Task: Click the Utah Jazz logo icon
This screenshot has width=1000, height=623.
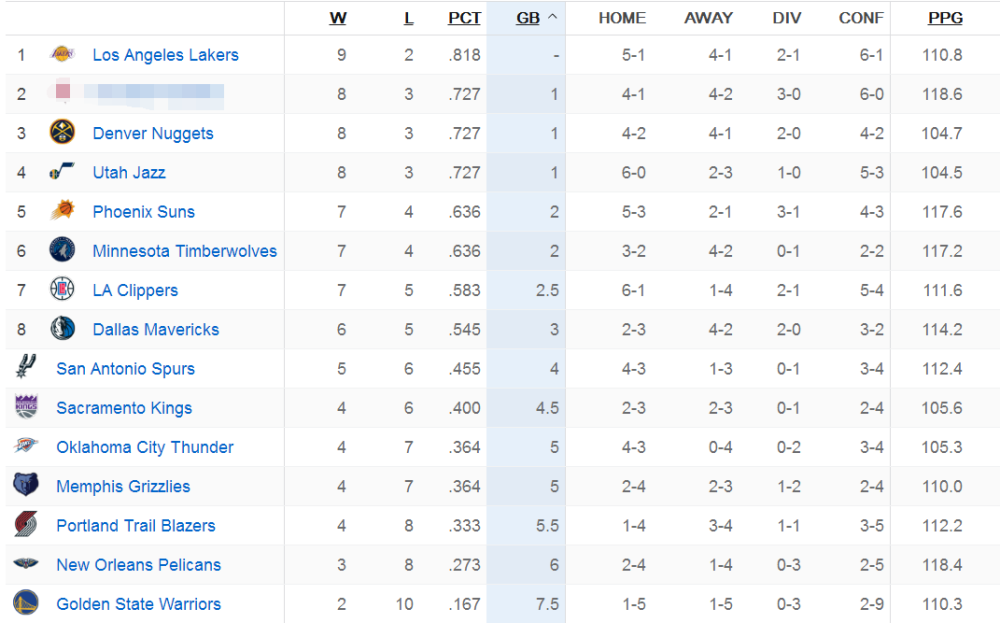Action: (62, 172)
